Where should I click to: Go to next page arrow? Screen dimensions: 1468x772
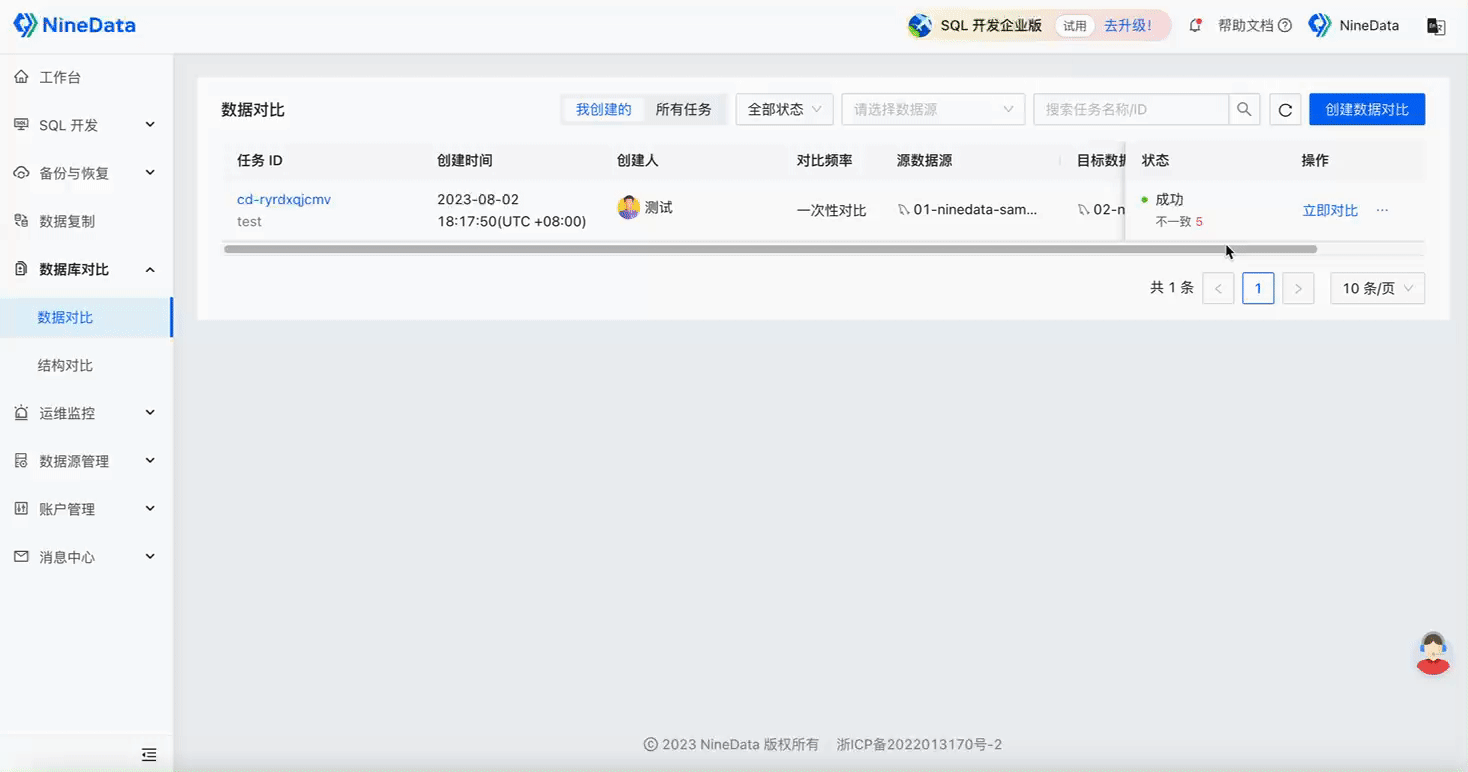[x=1298, y=288]
